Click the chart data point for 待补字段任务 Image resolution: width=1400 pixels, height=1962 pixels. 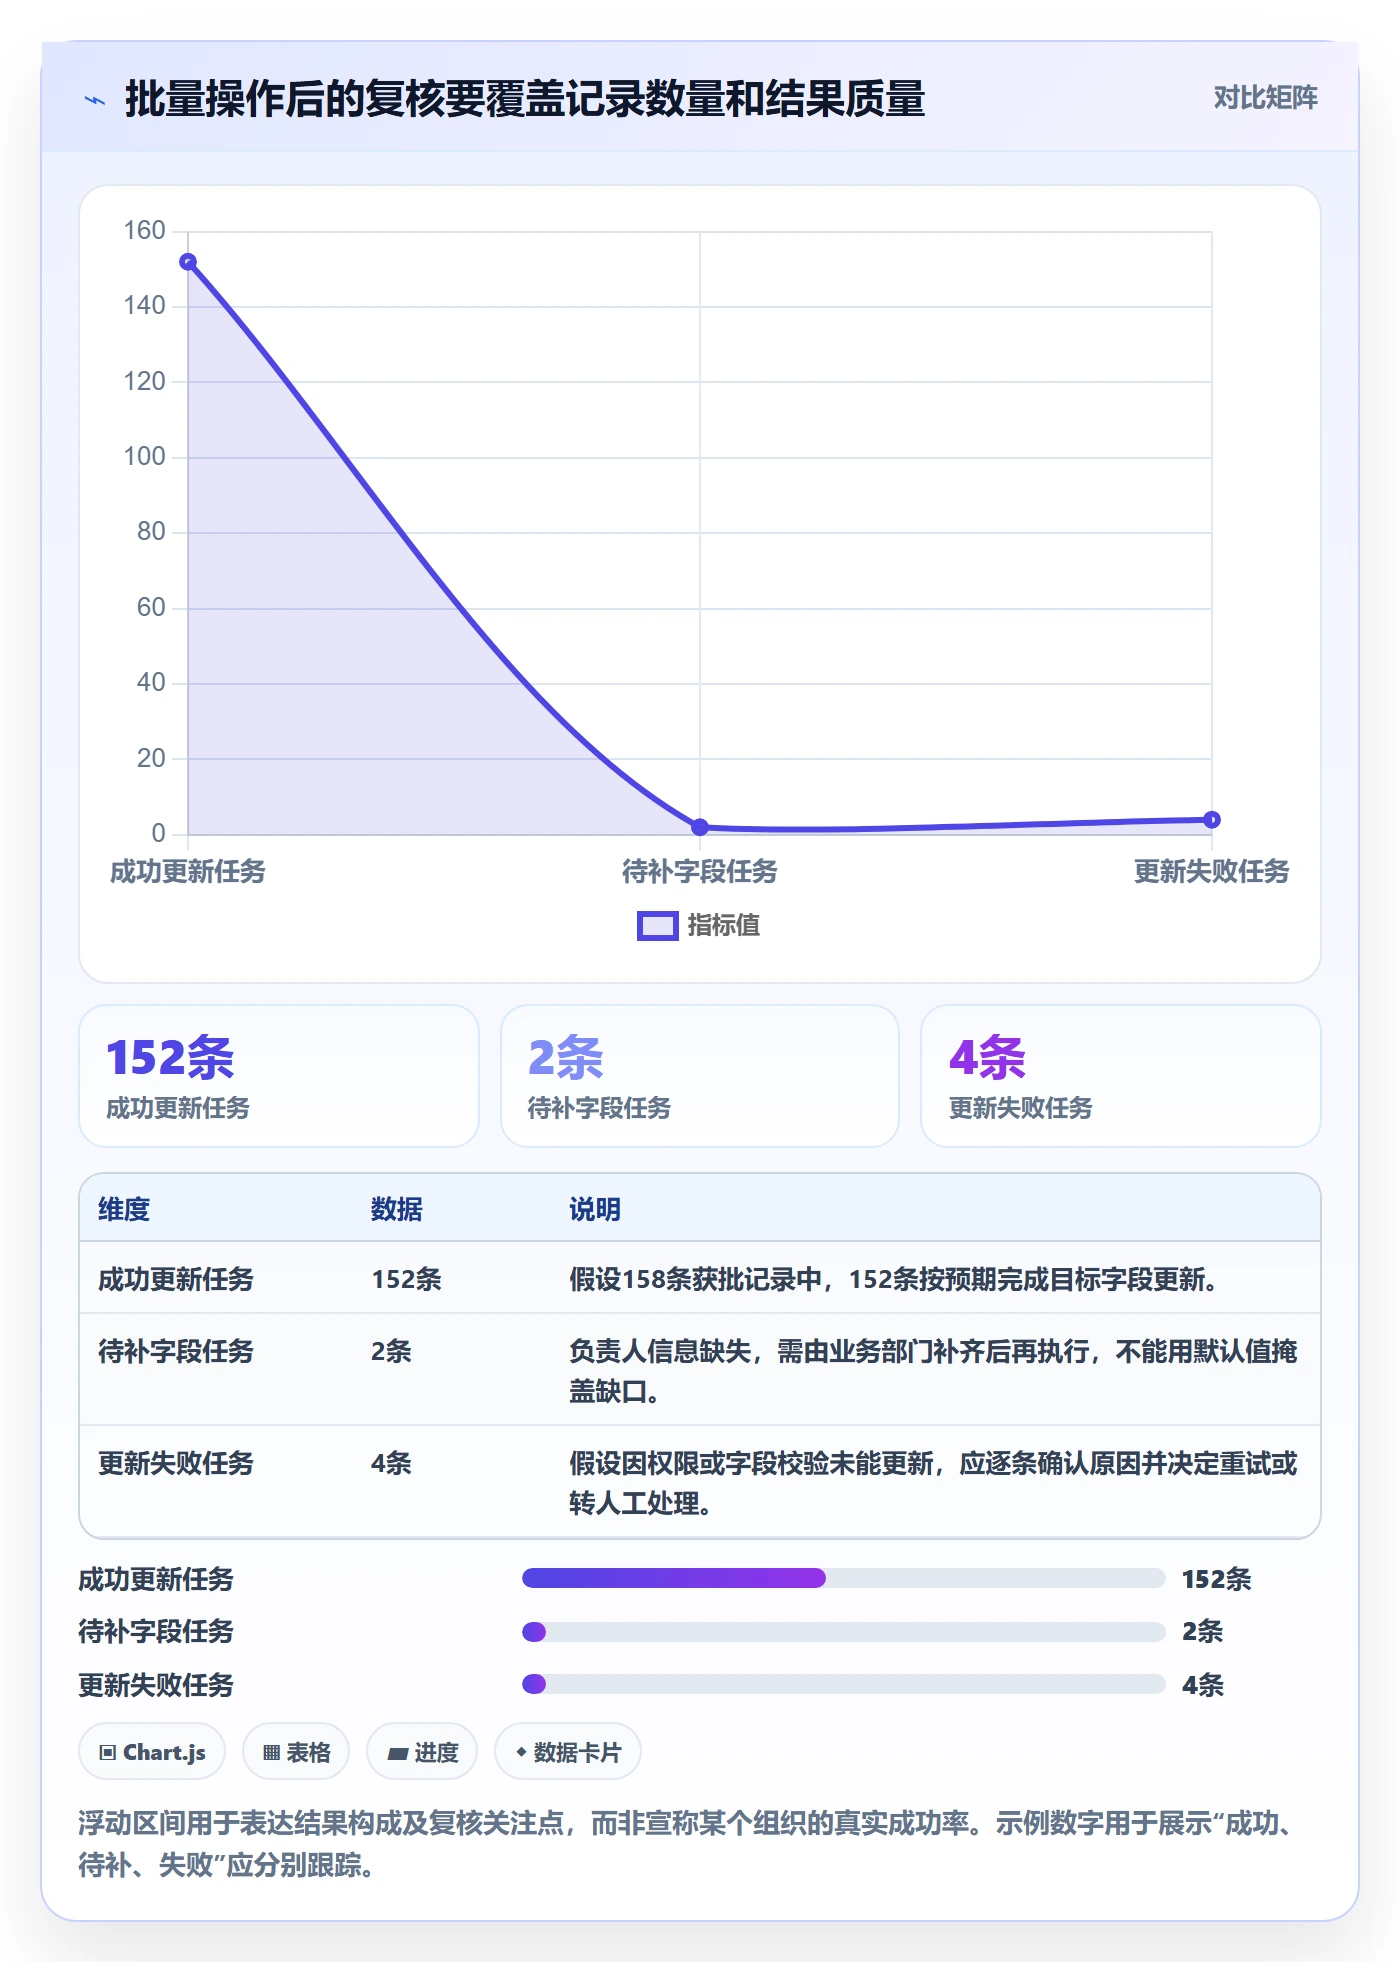pos(700,827)
